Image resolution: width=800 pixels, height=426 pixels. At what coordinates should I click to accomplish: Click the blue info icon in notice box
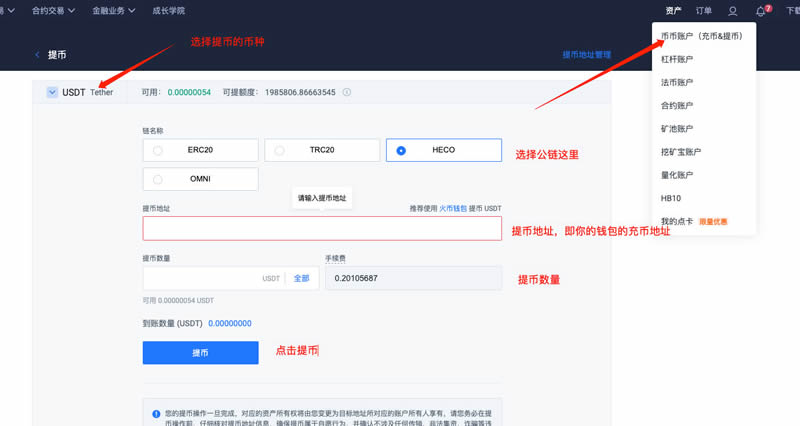(x=156, y=413)
